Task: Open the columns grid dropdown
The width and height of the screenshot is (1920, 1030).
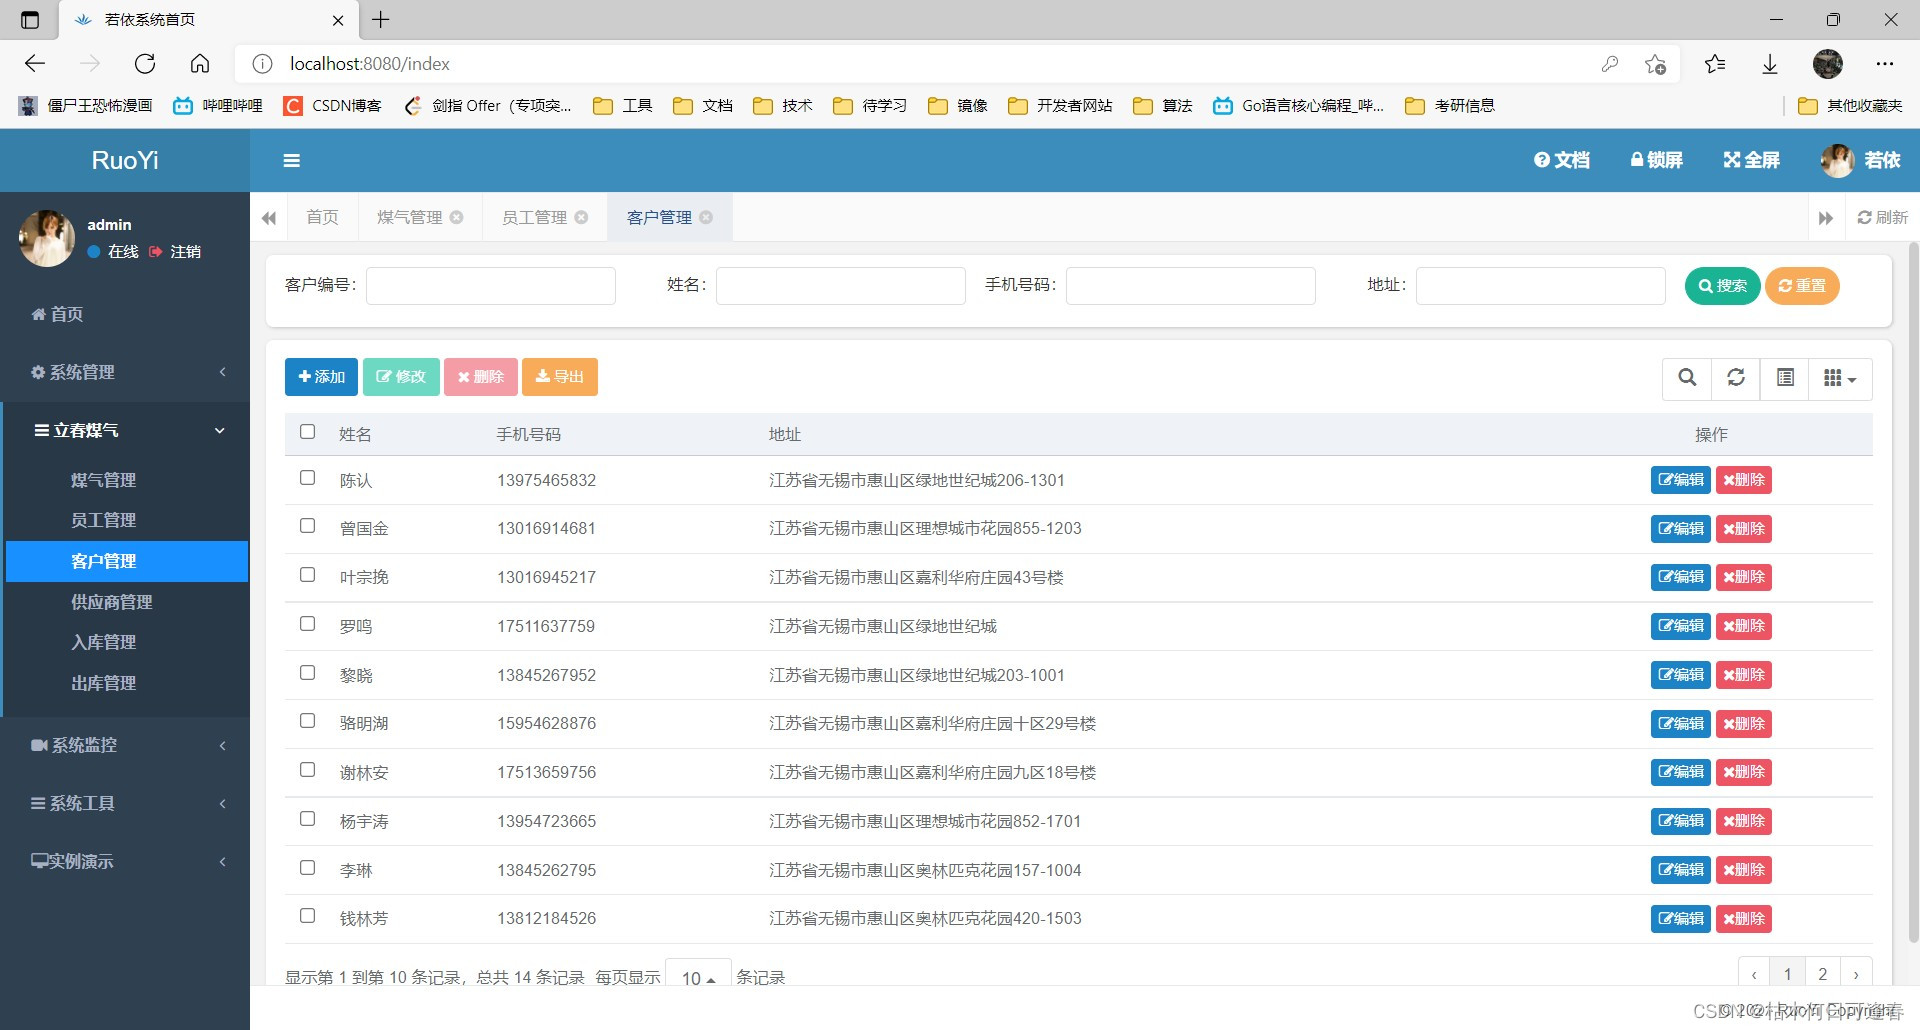Action: pyautogui.click(x=1840, y=378)
